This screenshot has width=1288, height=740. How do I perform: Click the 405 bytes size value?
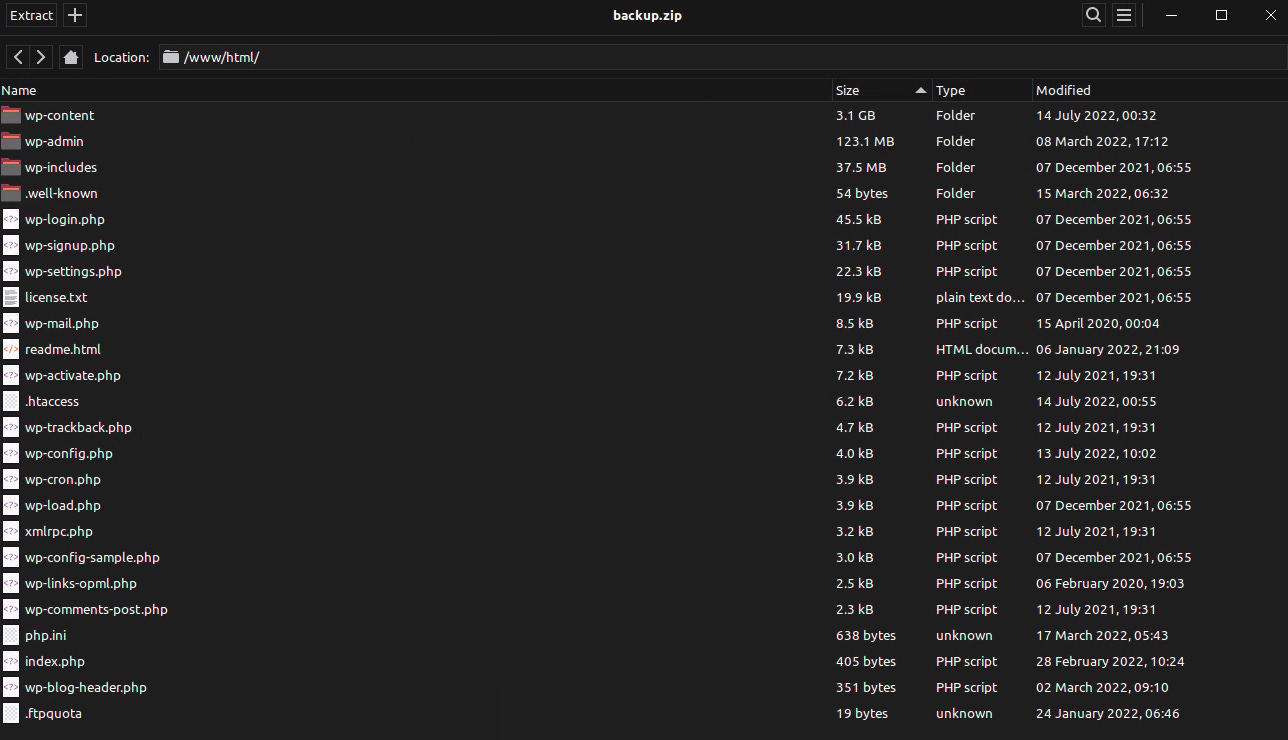pyautogui.click(x=866, y=661)
